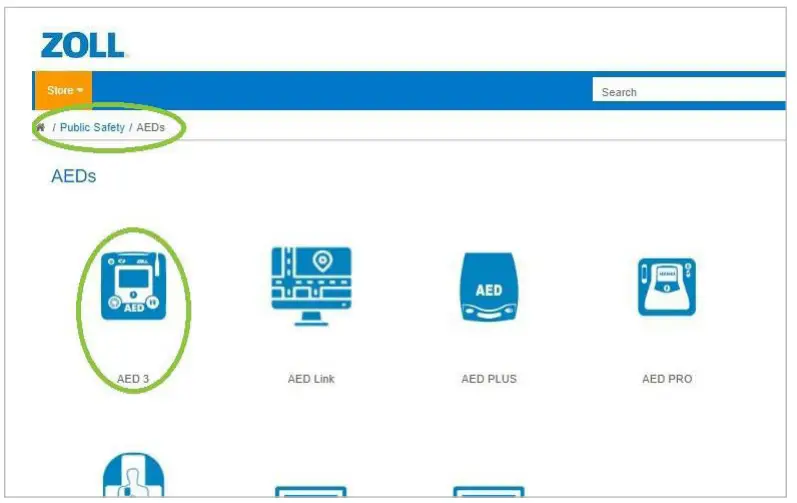Open the Public Safety breadcrumb link
The height and width of the screenshot is (503, 797).
[x=92, y=127]
